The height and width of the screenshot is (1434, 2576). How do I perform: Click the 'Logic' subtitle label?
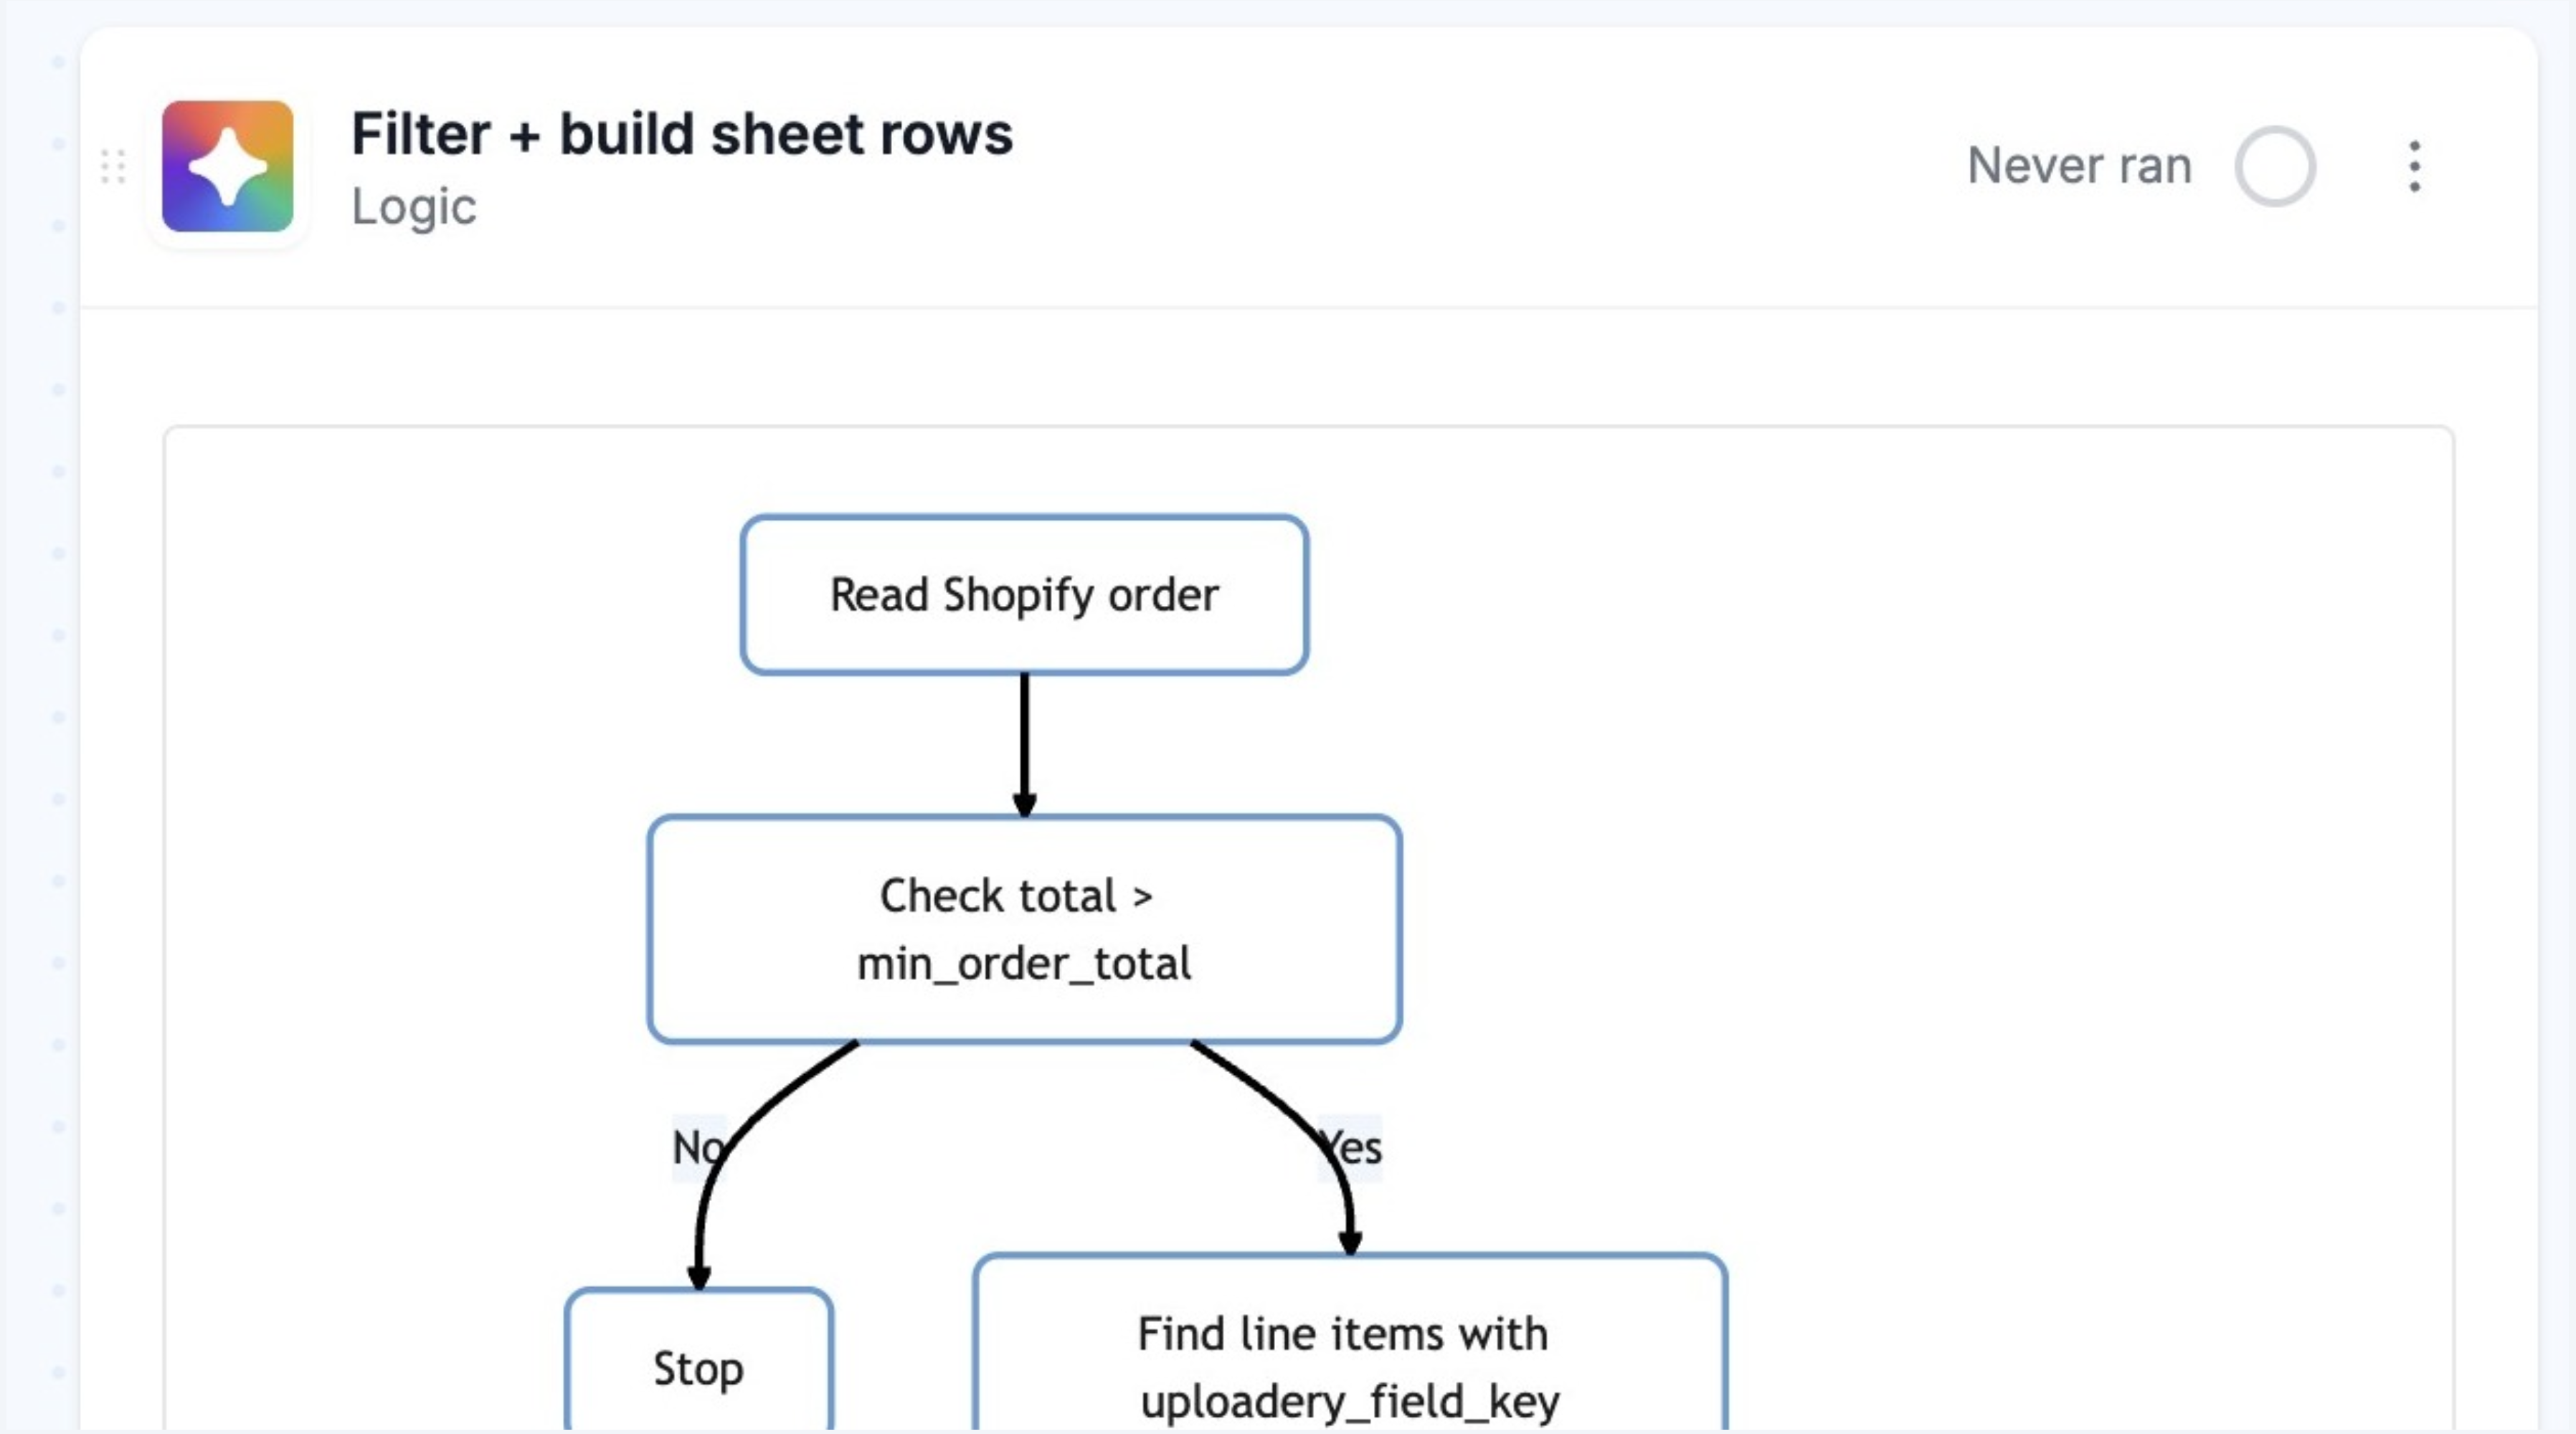[x=413, y=207]
